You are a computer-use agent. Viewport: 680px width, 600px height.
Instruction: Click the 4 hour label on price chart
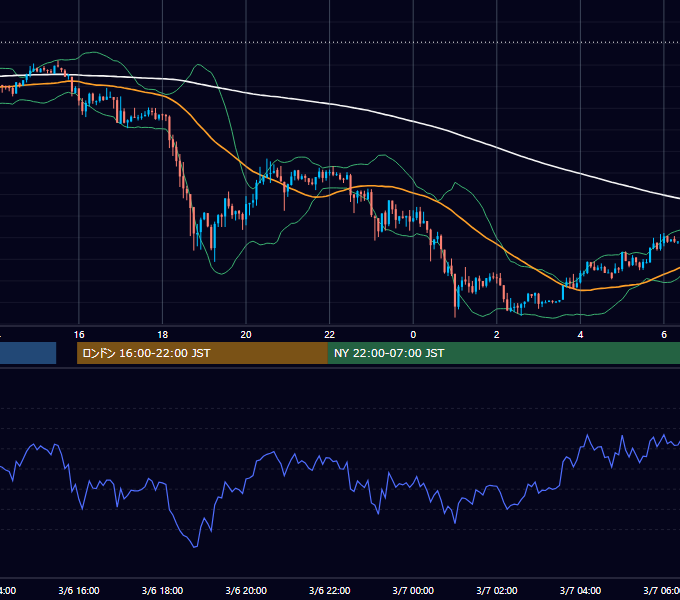580,334
